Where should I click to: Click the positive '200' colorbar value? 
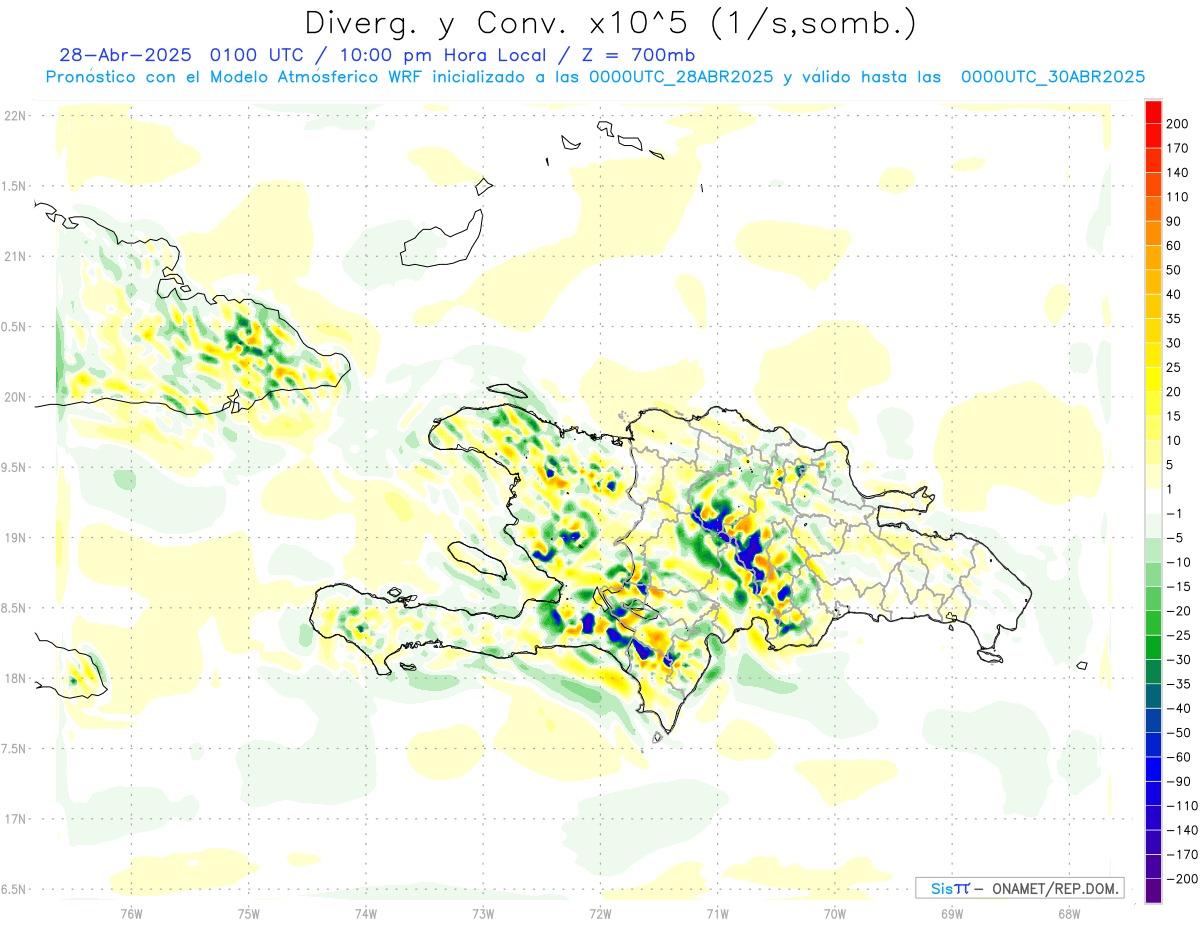pyautogui.click(x=1179, y=124)
